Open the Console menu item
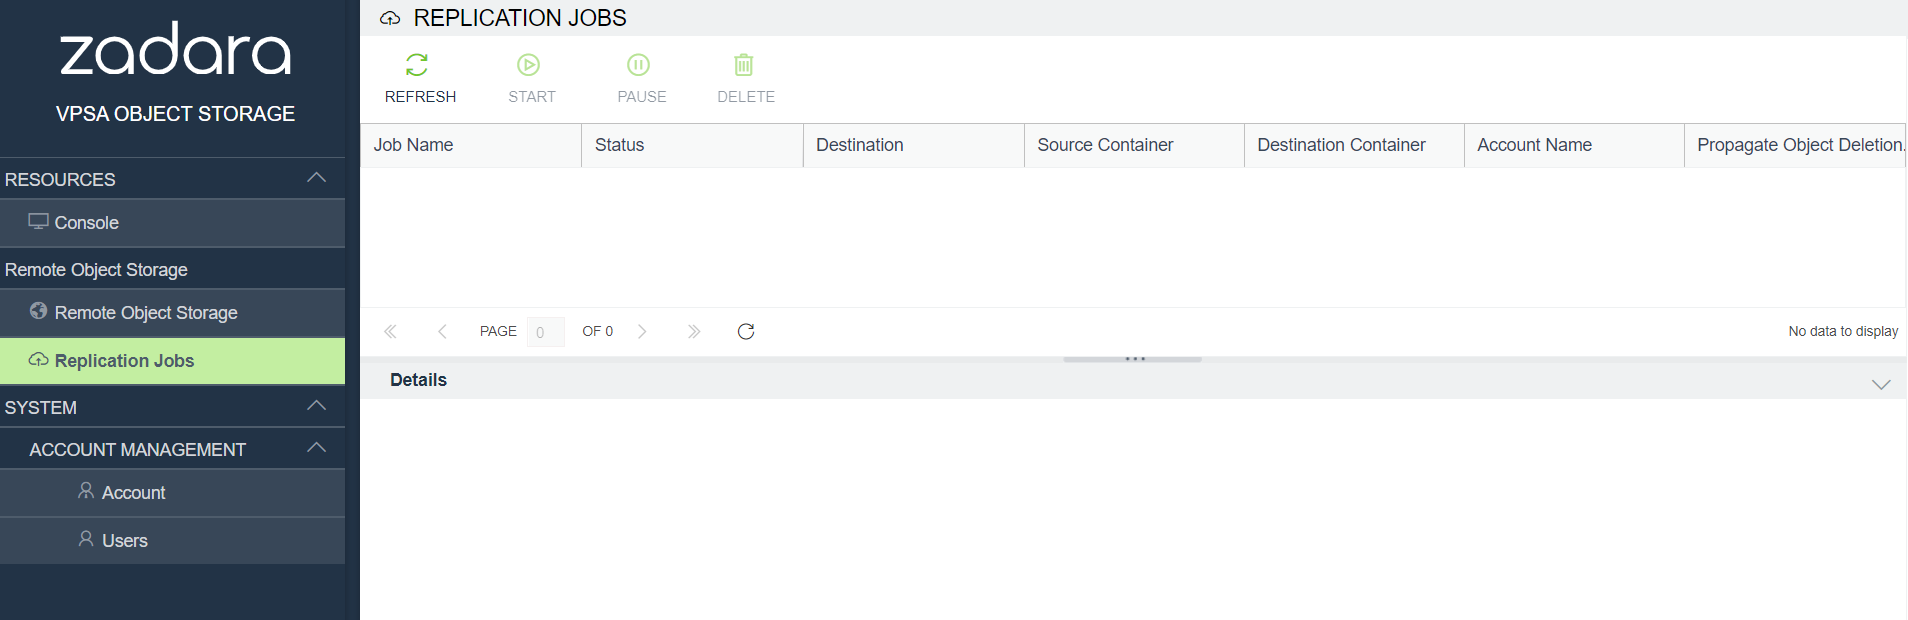 172,223
